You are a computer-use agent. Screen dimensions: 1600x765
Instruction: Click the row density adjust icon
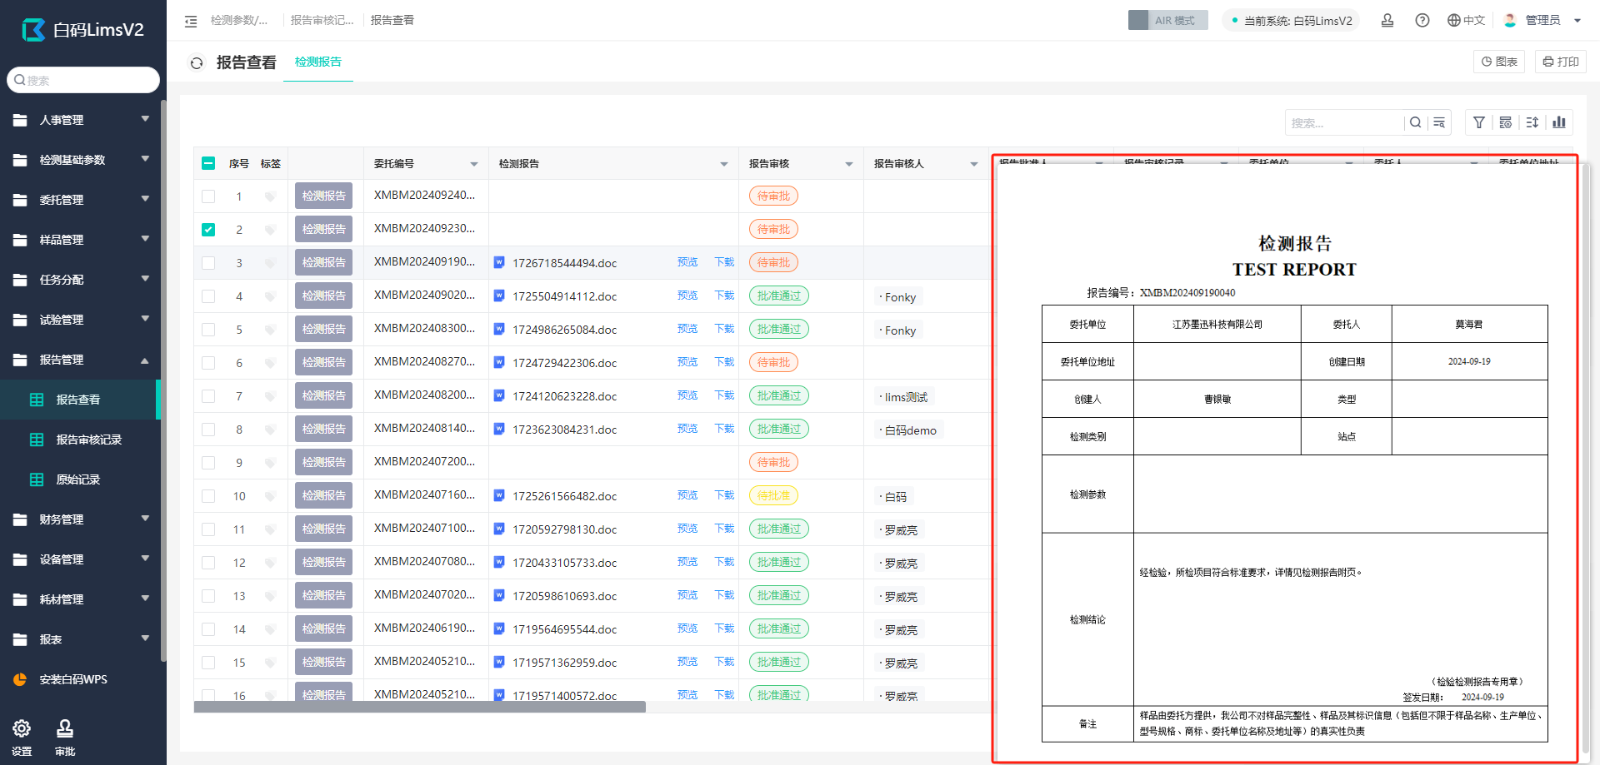(x=1532, y=123)
